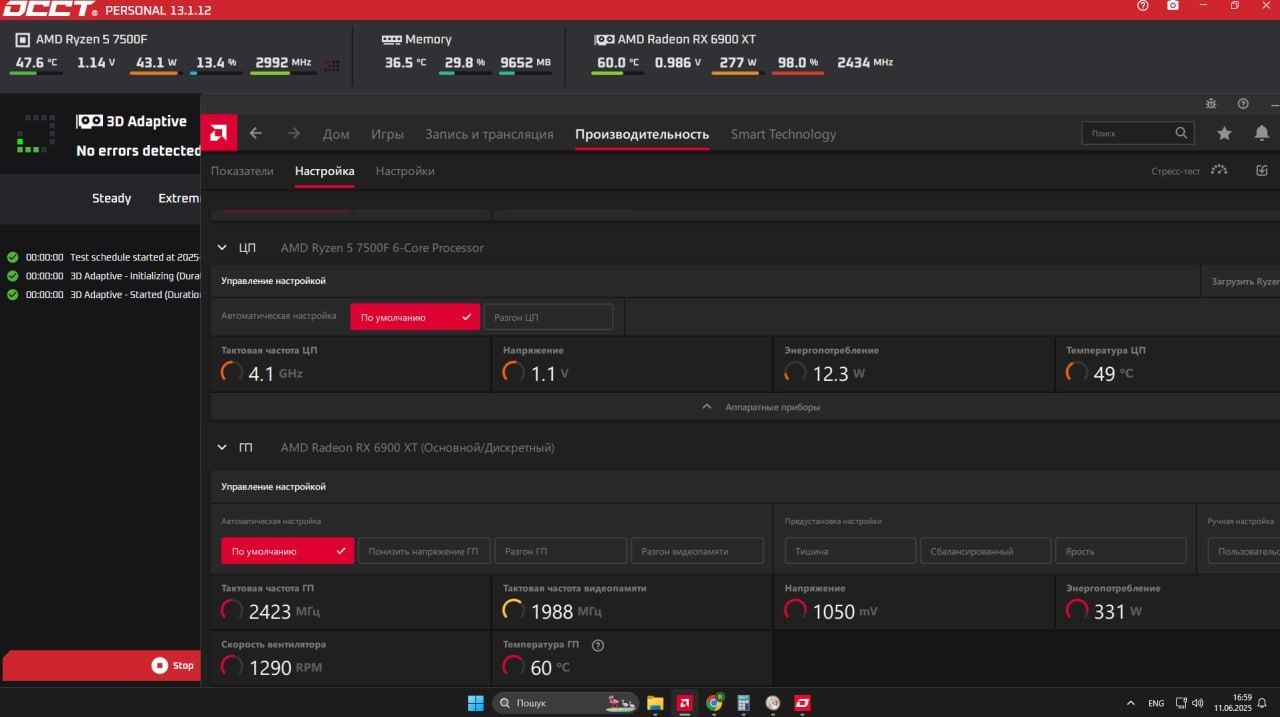The height and width of the screenshot is (717, 1280).
Task: Open Windows Start menu
Action: 475,703
